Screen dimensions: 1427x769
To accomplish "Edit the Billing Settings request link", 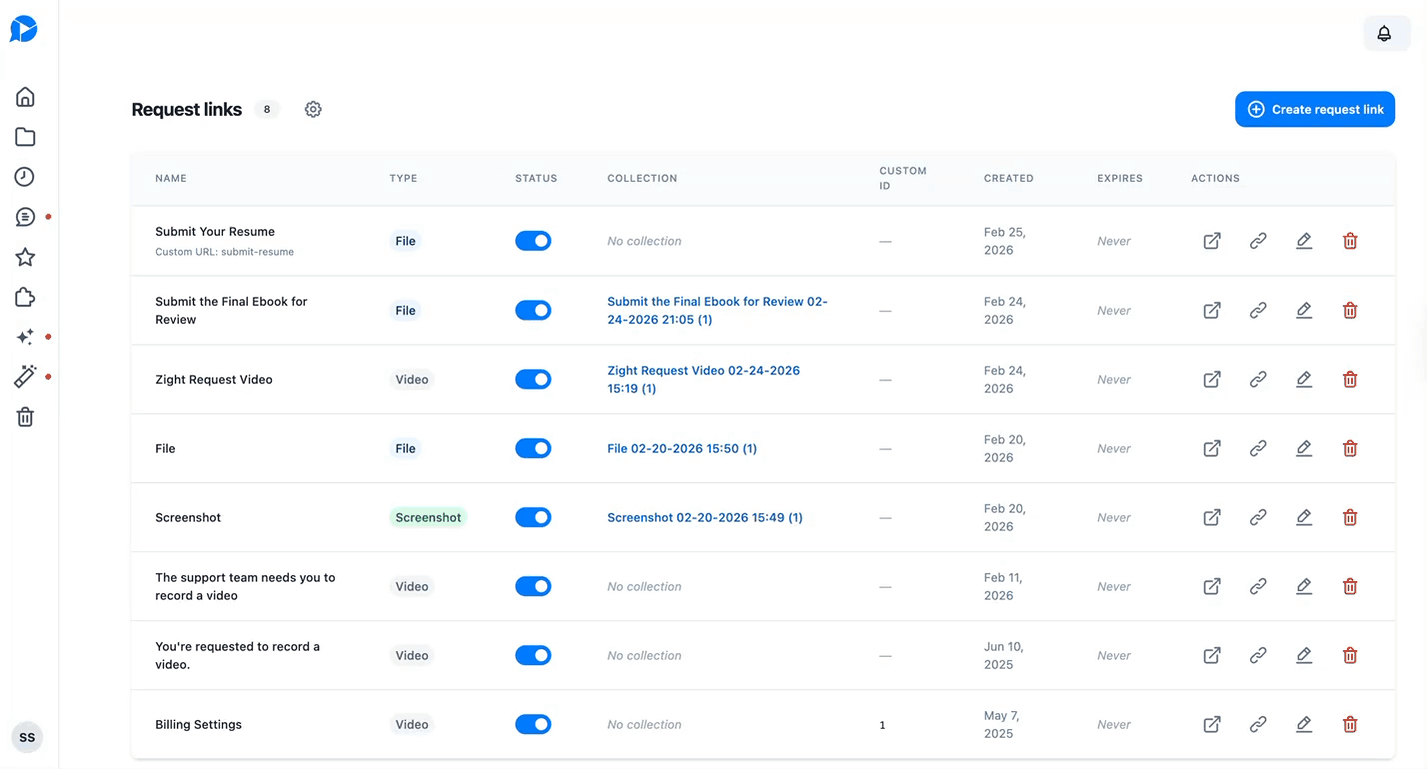I will pos(1304,724).
